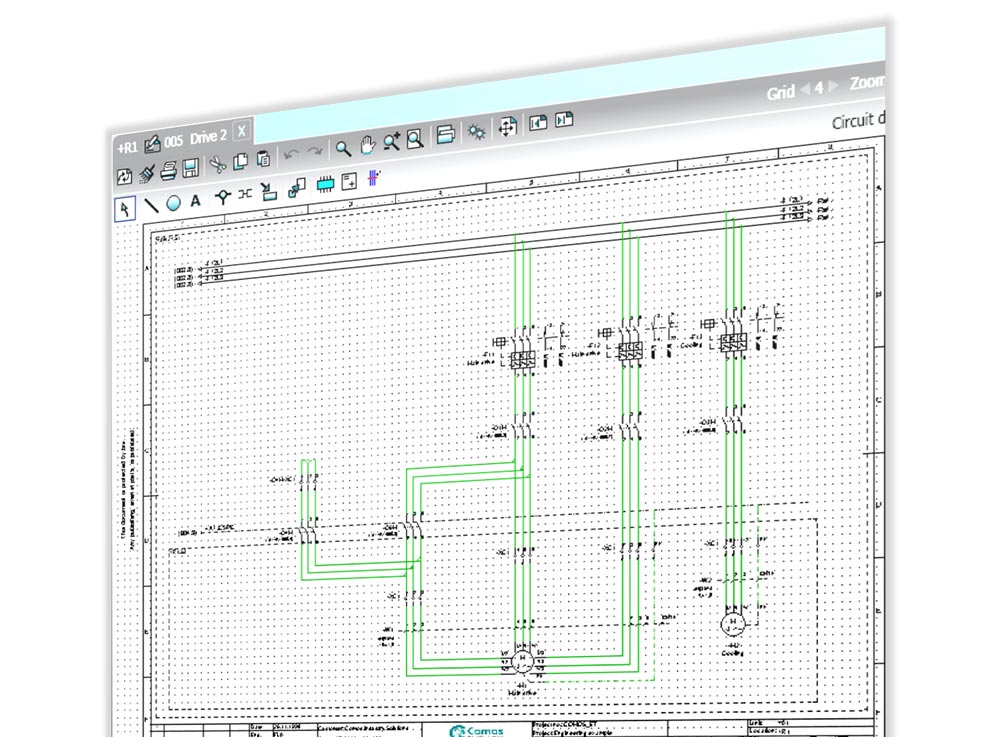This screenshot has width=1000, height=737.
Task: Select main drive motor symbol at bottom
Action: (x=522, y=662)
